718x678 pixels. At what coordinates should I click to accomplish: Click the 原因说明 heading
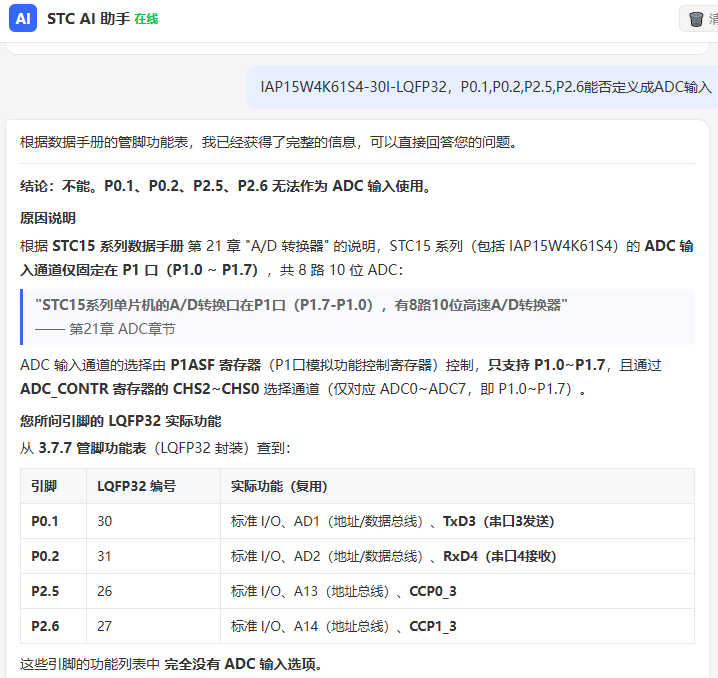48,218
